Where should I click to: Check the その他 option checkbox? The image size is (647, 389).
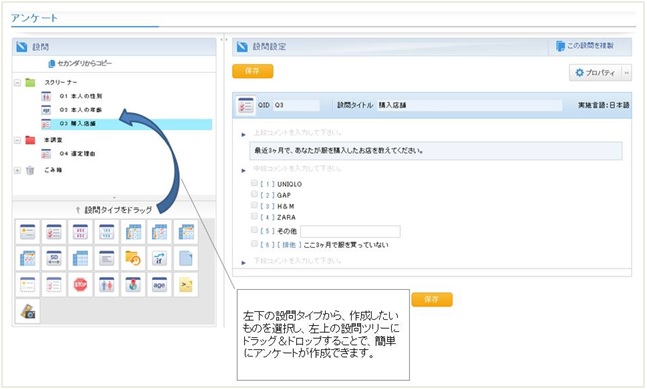point(254,230)
